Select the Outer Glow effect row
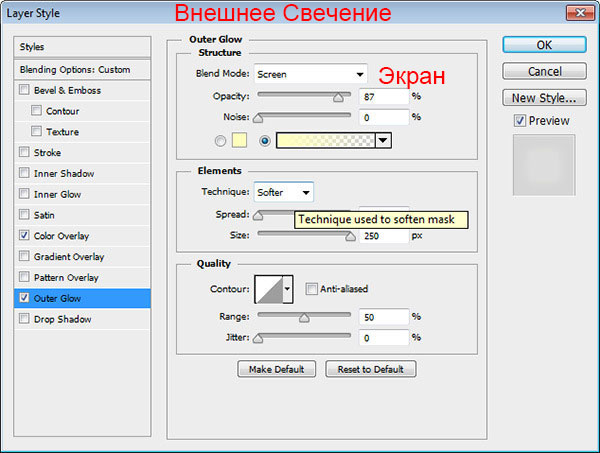The height and width of the screenshot is (453, 600). 82,298
